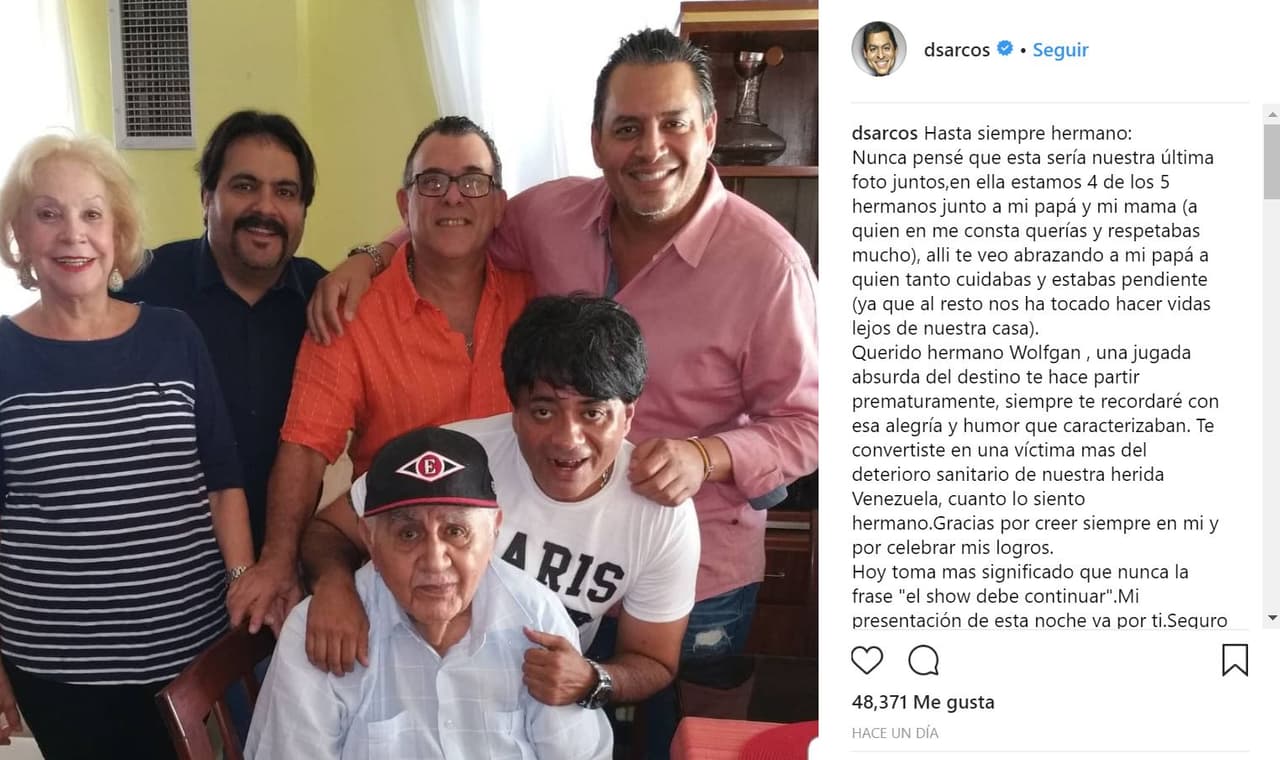The width and height of the screenshot is (1280, 760).
Task: Open dsarcos username in the caption
Action: (885, 133)
